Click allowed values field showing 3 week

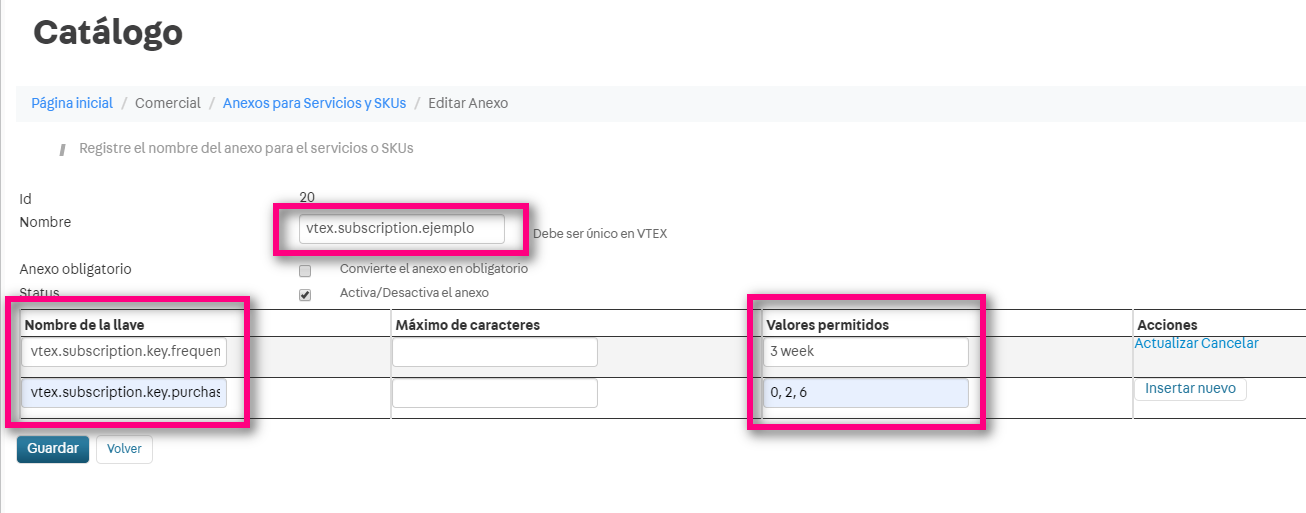866,352
